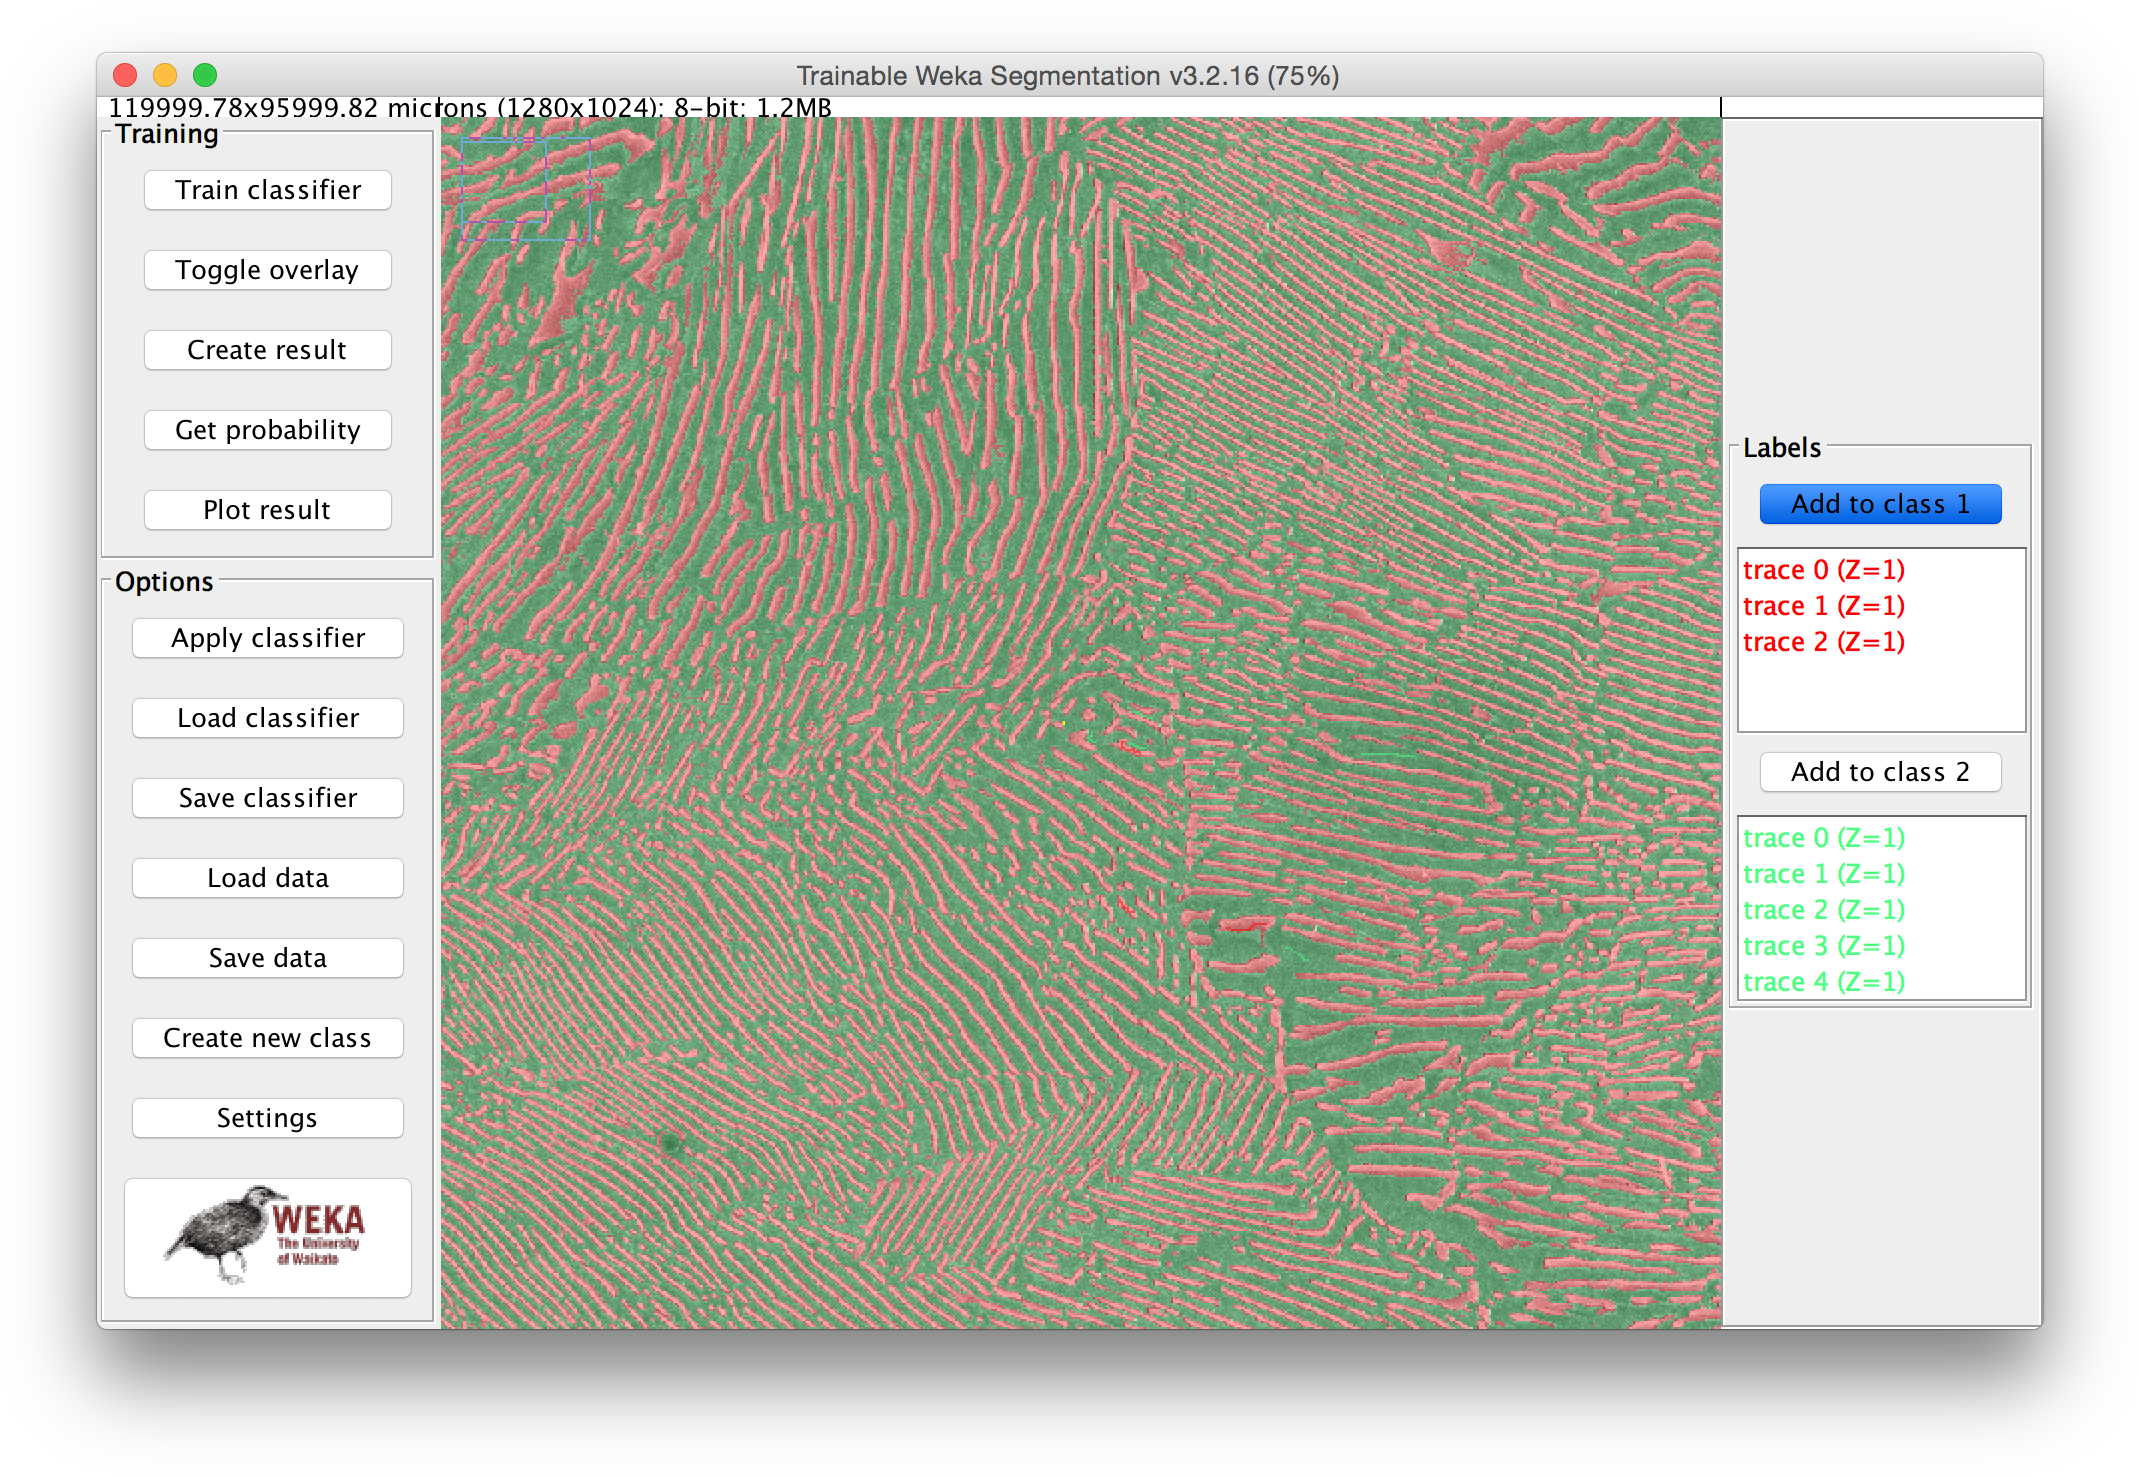Click the Add to class 1 button

click(1879, 504)
